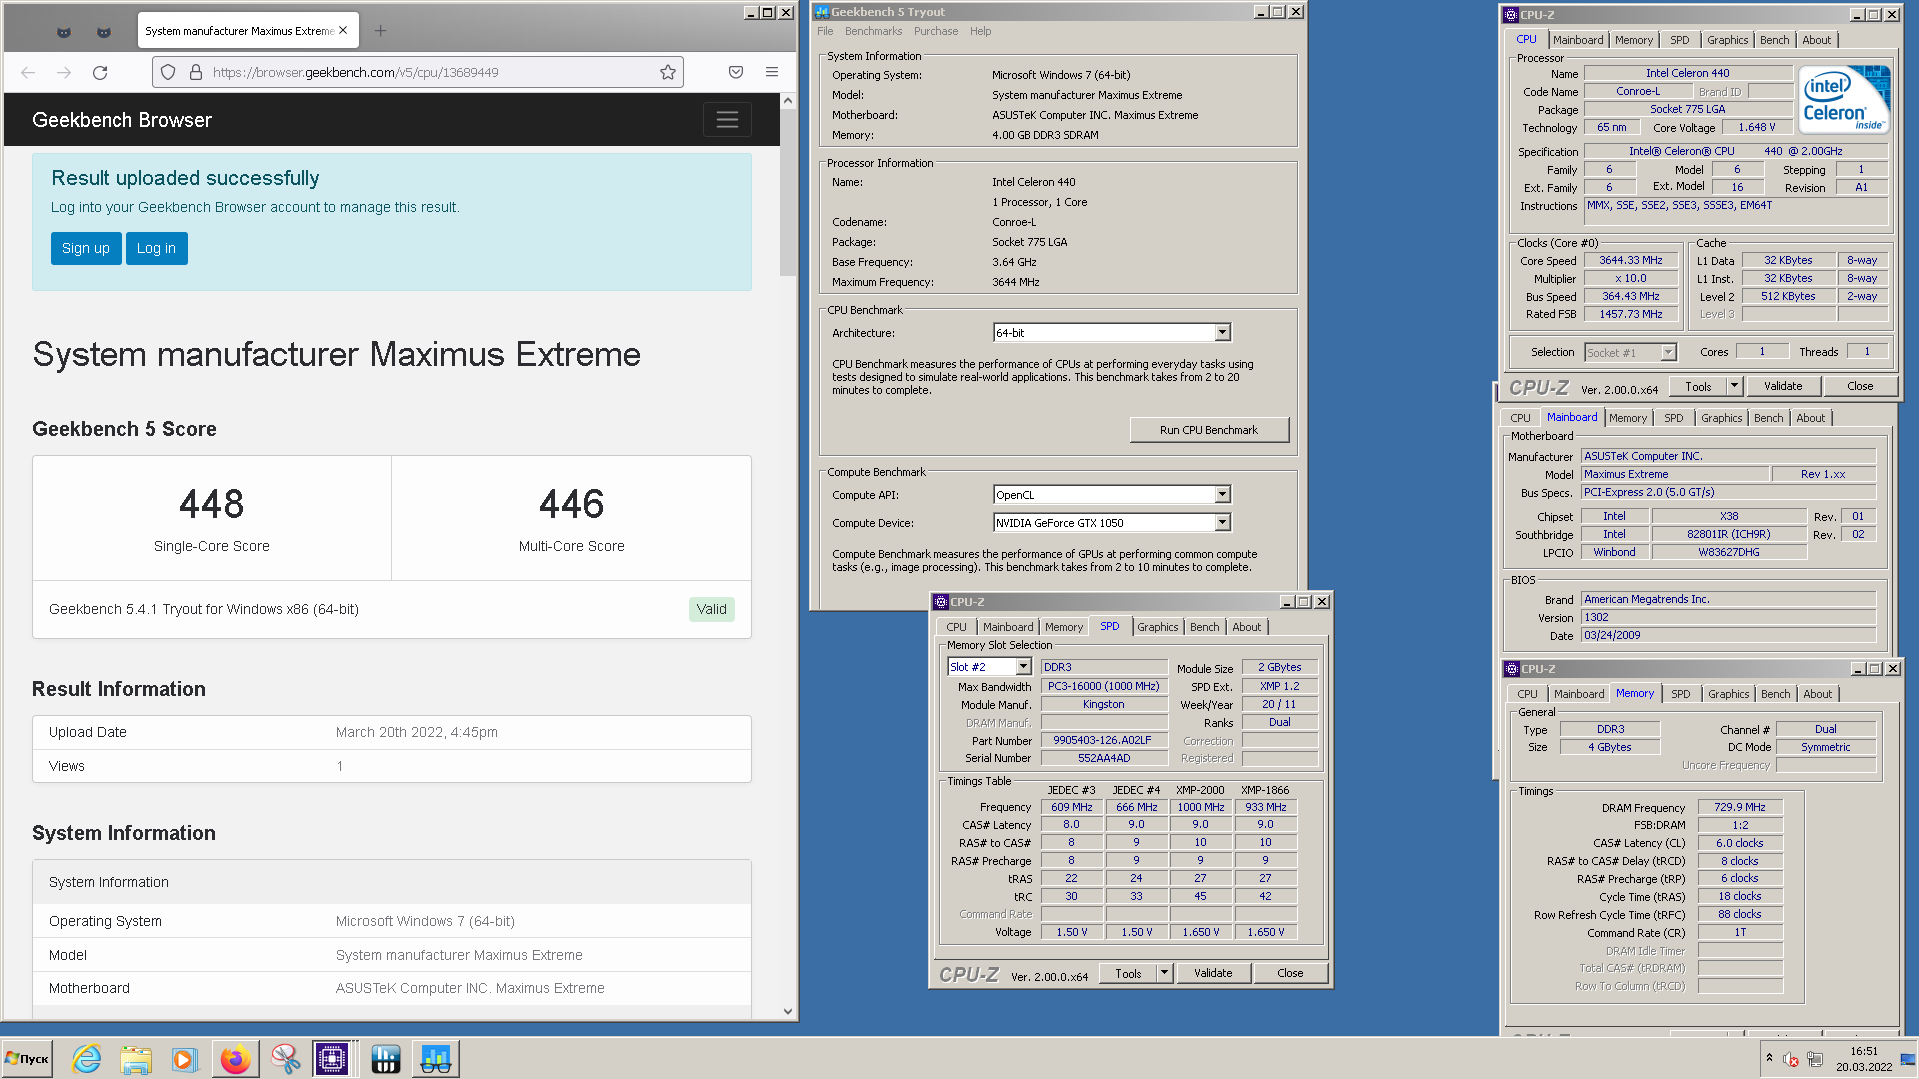This screenshot has width=1919, height=1079.
Task: Open network status tray icon
Action: [x=1815, y=1059]
